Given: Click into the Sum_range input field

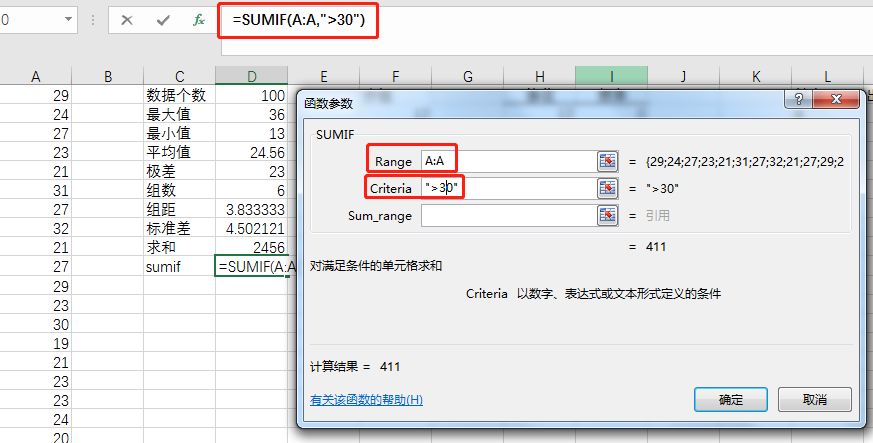Looking at the screenshot, I should (509, 216).
